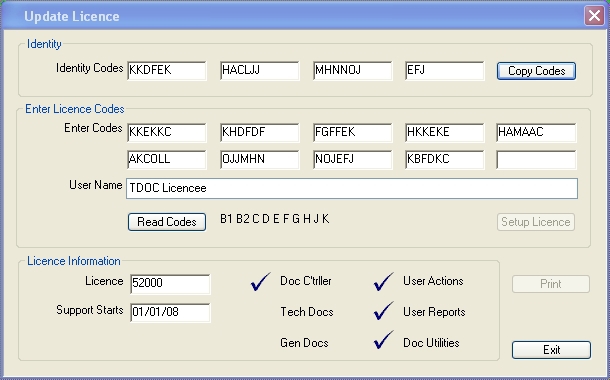Click the Doc Utilities label
The height and width of the screenshot is (380, 610).
point(431,343)
